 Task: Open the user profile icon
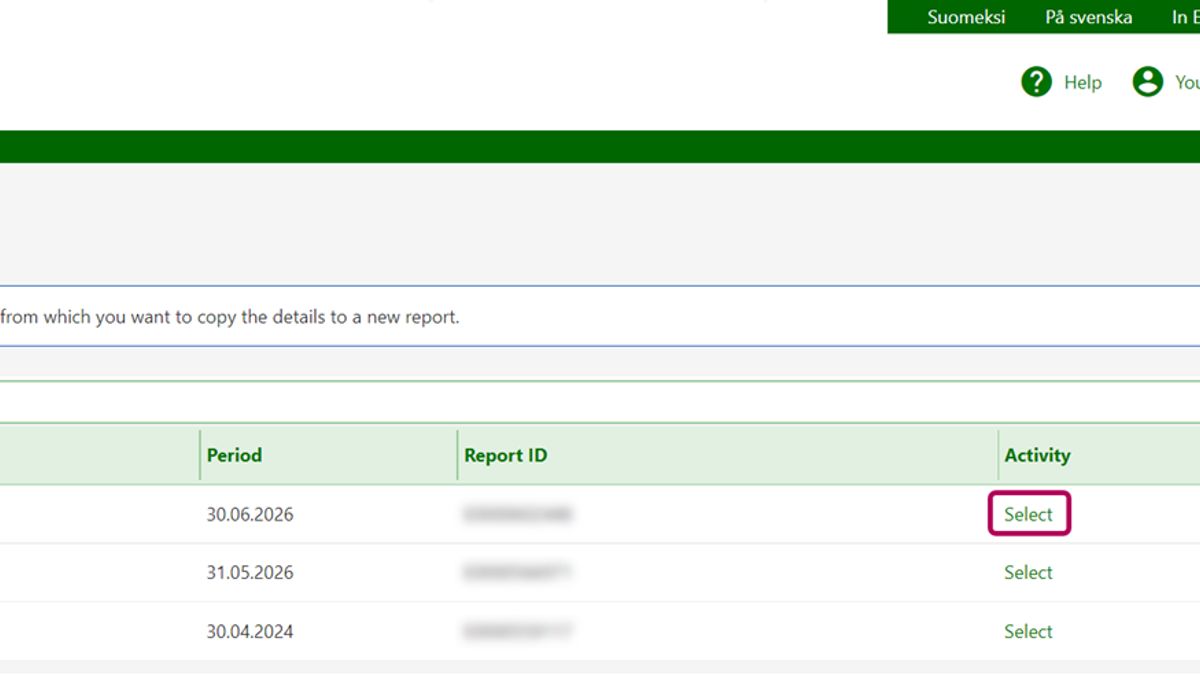[1147, 82]
